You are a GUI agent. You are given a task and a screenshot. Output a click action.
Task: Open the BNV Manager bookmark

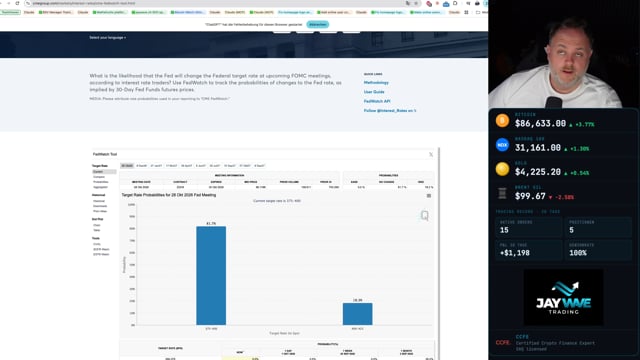pyautogui.click(x=56, y=12)
